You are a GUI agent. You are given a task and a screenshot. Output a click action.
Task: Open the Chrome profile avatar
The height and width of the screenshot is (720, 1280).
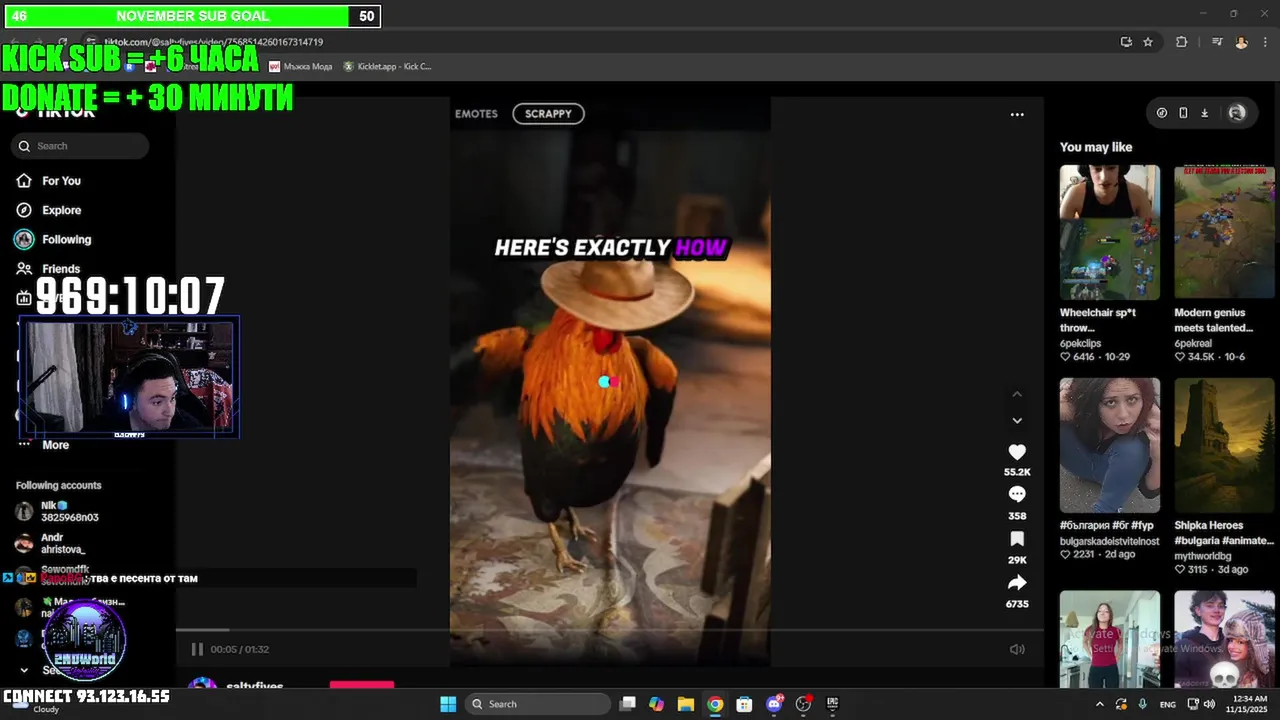click(1241, 42)
